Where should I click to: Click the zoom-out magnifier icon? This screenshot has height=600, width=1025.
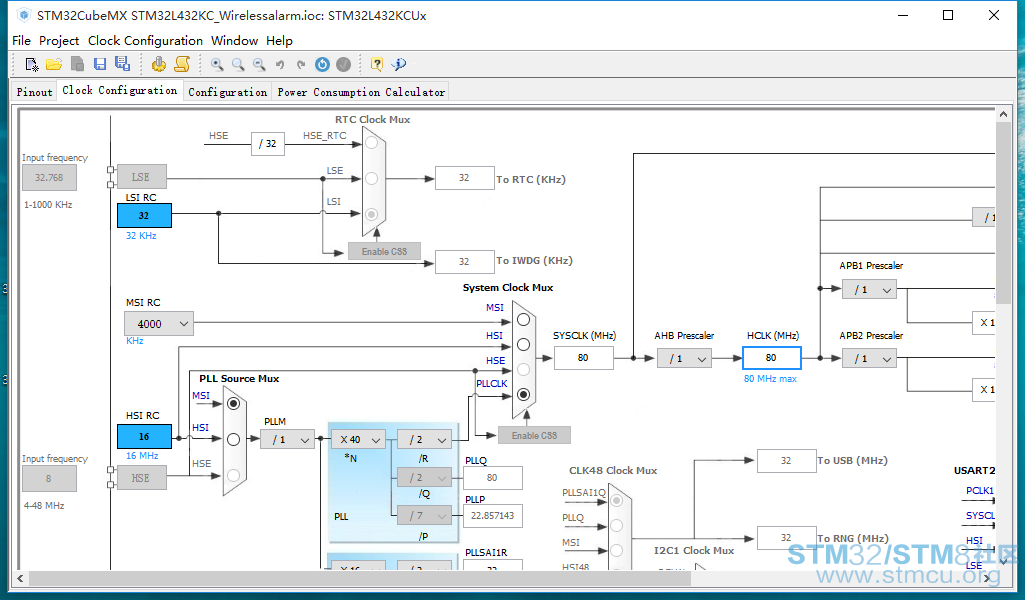click(x=260, y=64)
